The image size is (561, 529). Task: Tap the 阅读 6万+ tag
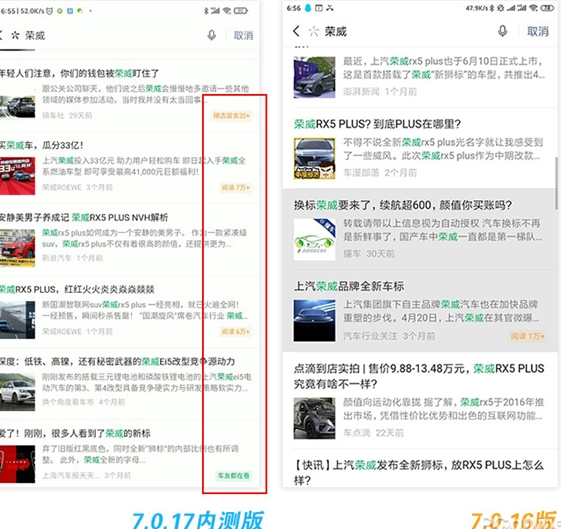point(235,332)
